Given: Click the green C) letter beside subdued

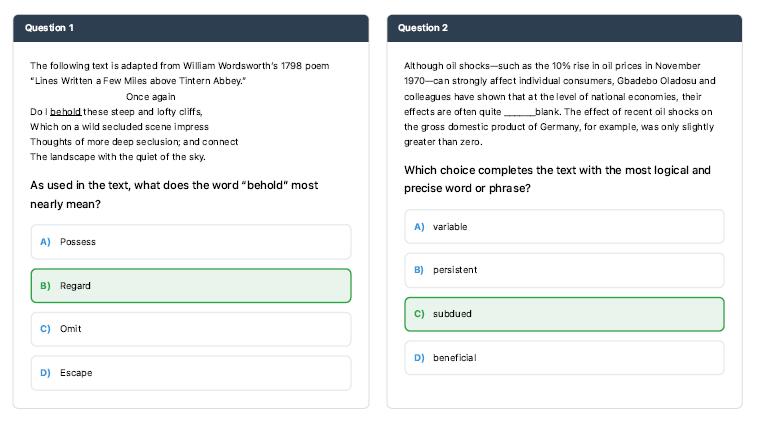Looking at the screenshot, I should [x=419, y=314].
